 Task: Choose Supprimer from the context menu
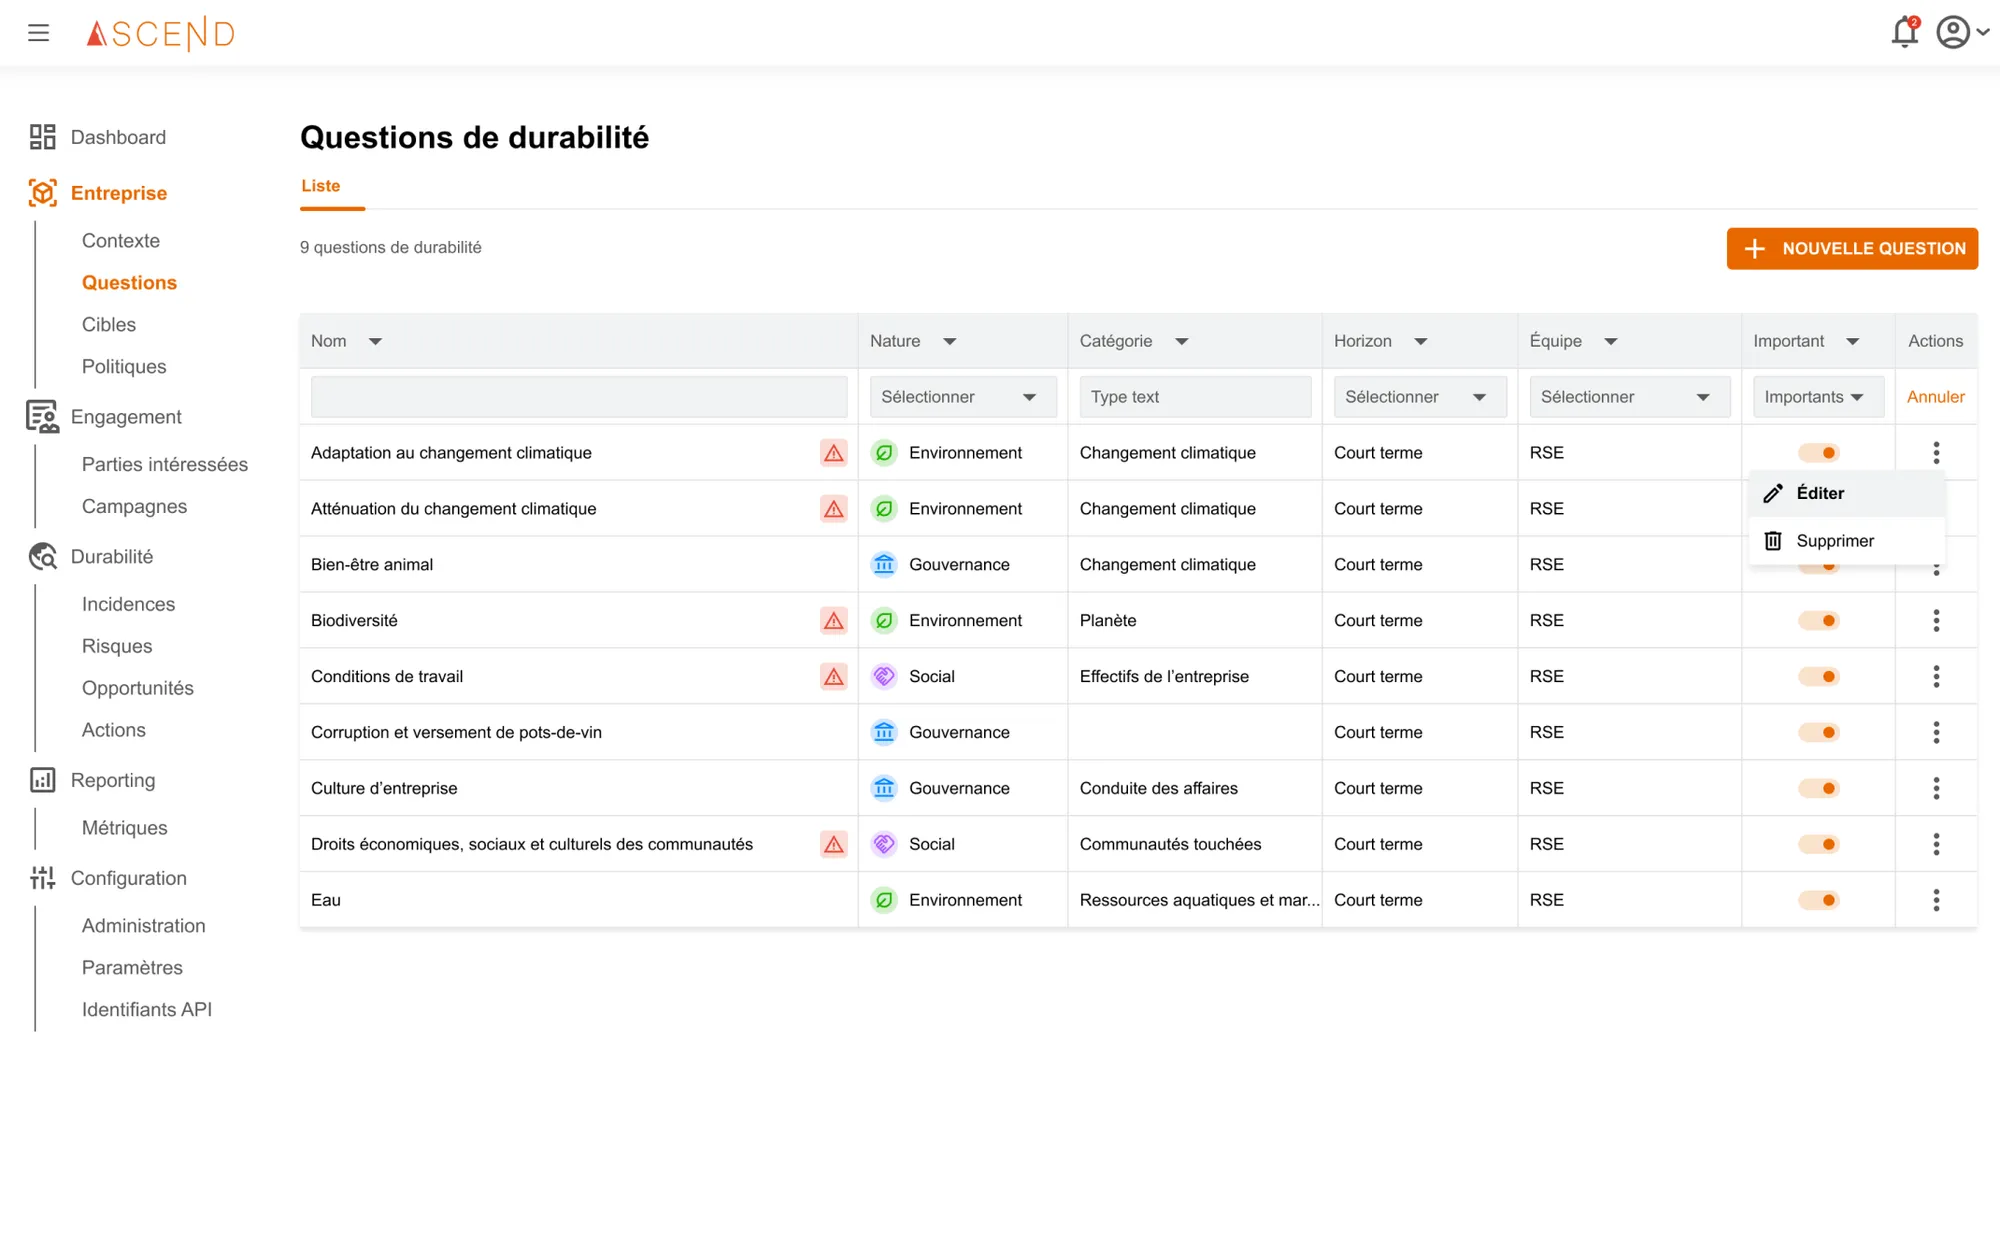tap(1834, 541)
